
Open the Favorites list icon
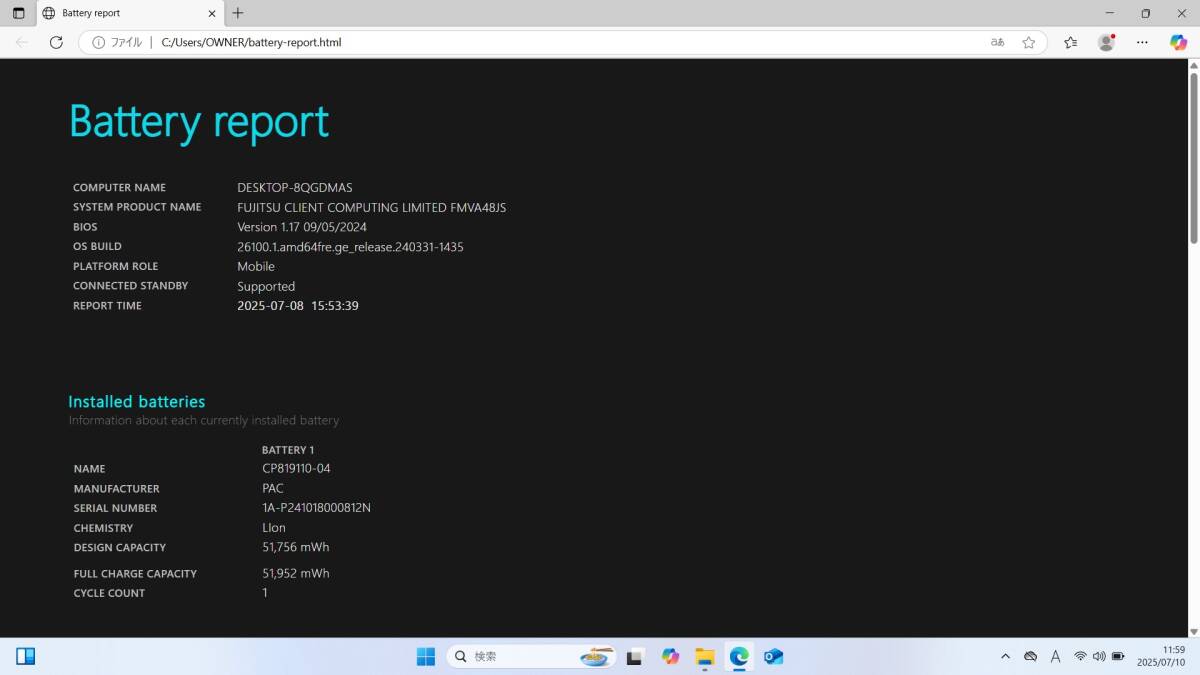click(1071, 42)
